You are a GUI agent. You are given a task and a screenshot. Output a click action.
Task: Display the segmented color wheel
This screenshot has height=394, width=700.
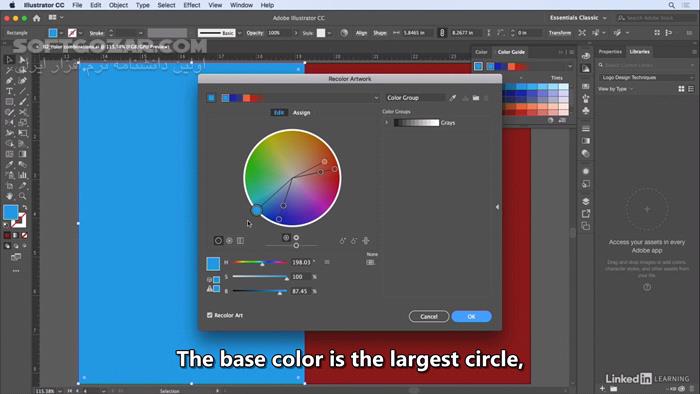click(x=229, y=241)
